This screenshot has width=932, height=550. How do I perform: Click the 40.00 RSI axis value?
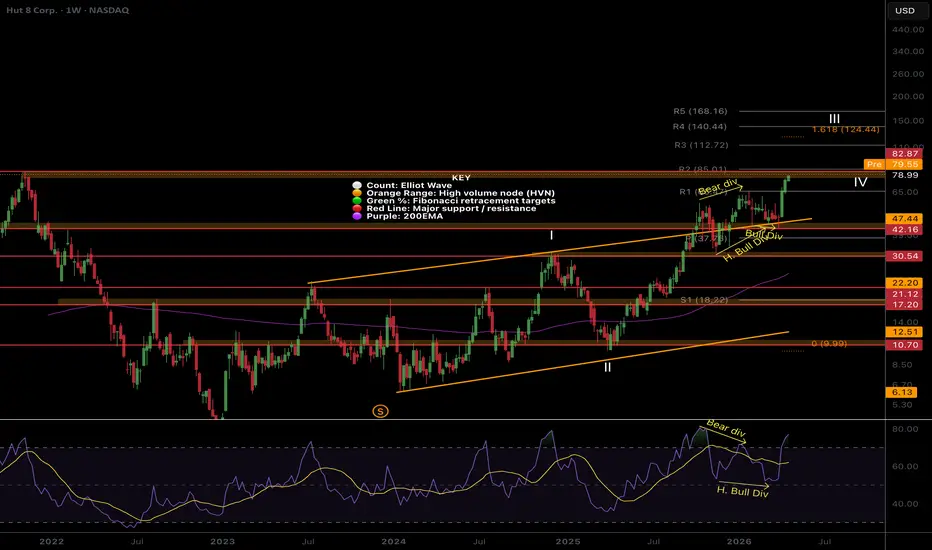(x=905, y=504)
